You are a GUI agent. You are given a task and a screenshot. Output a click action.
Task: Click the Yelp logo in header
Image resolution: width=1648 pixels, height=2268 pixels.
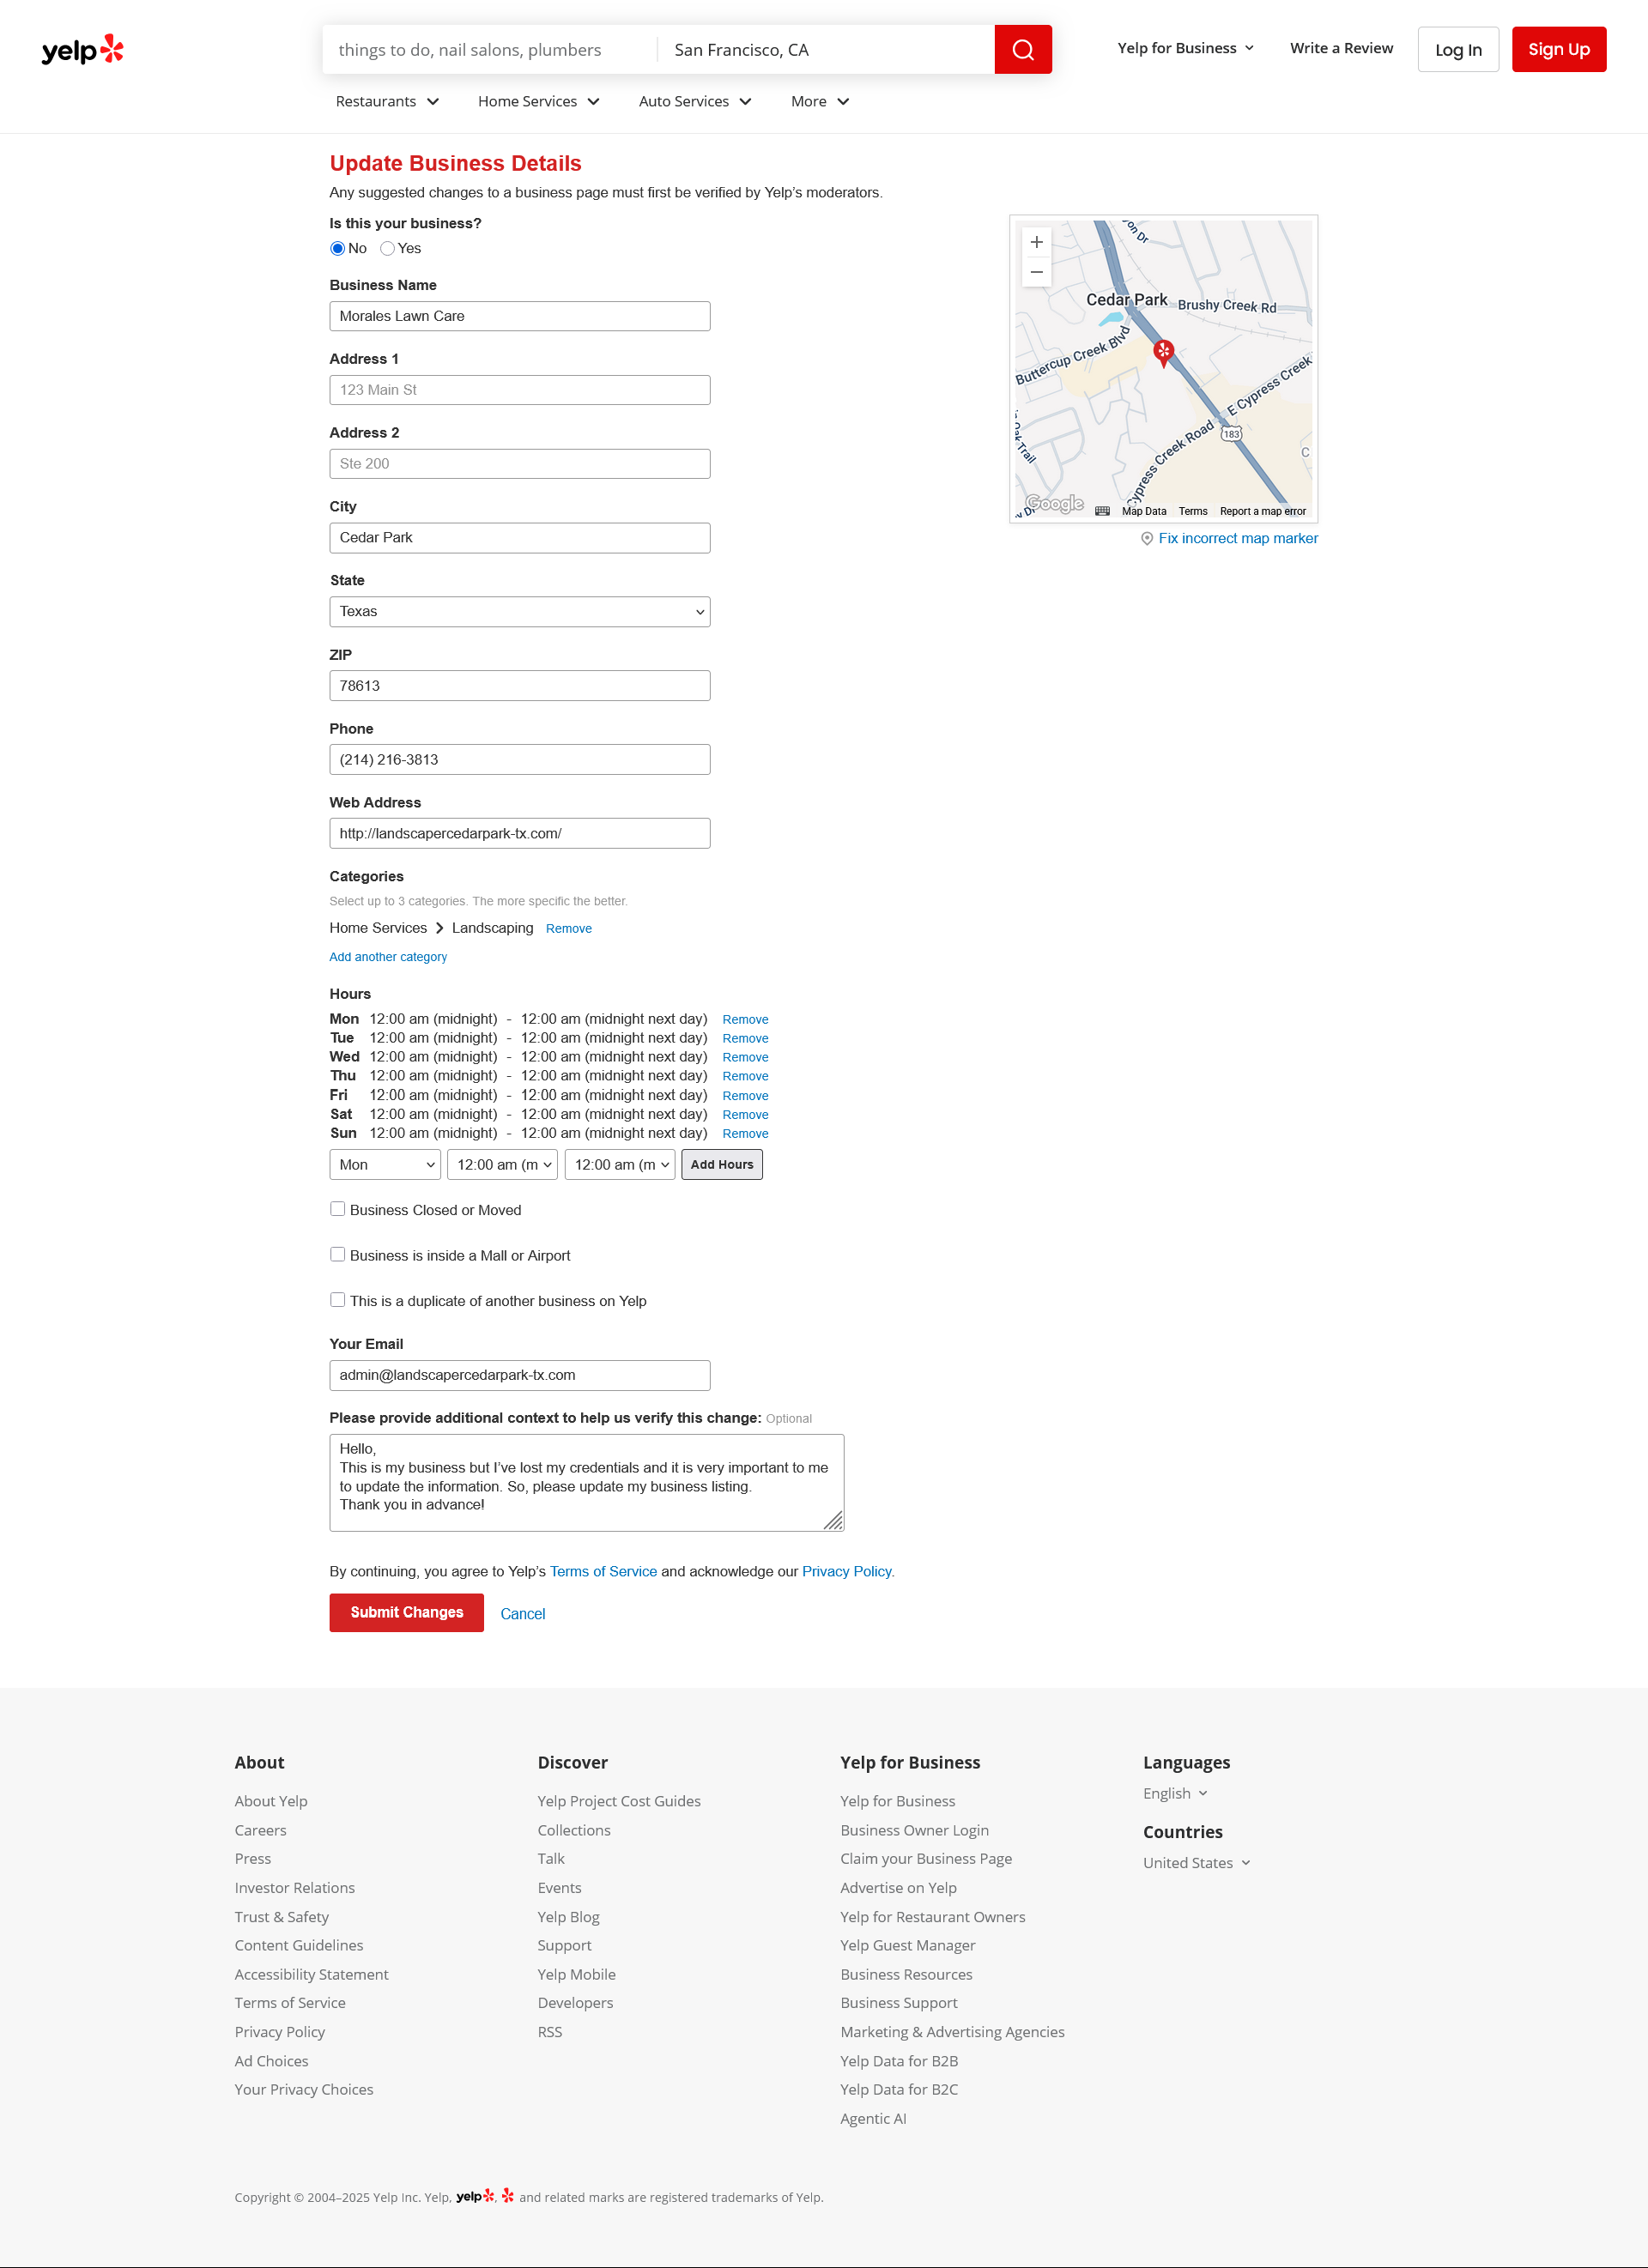click(82, 49)
